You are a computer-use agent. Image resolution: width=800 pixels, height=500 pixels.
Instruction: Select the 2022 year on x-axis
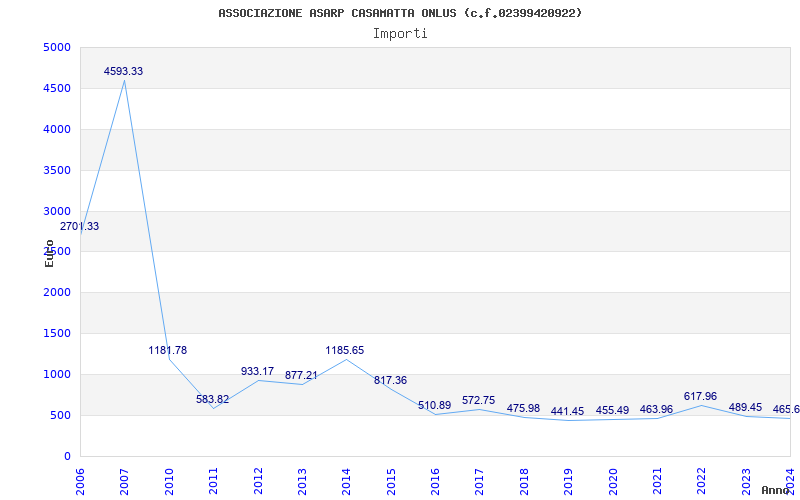click(x=702, y=480)
